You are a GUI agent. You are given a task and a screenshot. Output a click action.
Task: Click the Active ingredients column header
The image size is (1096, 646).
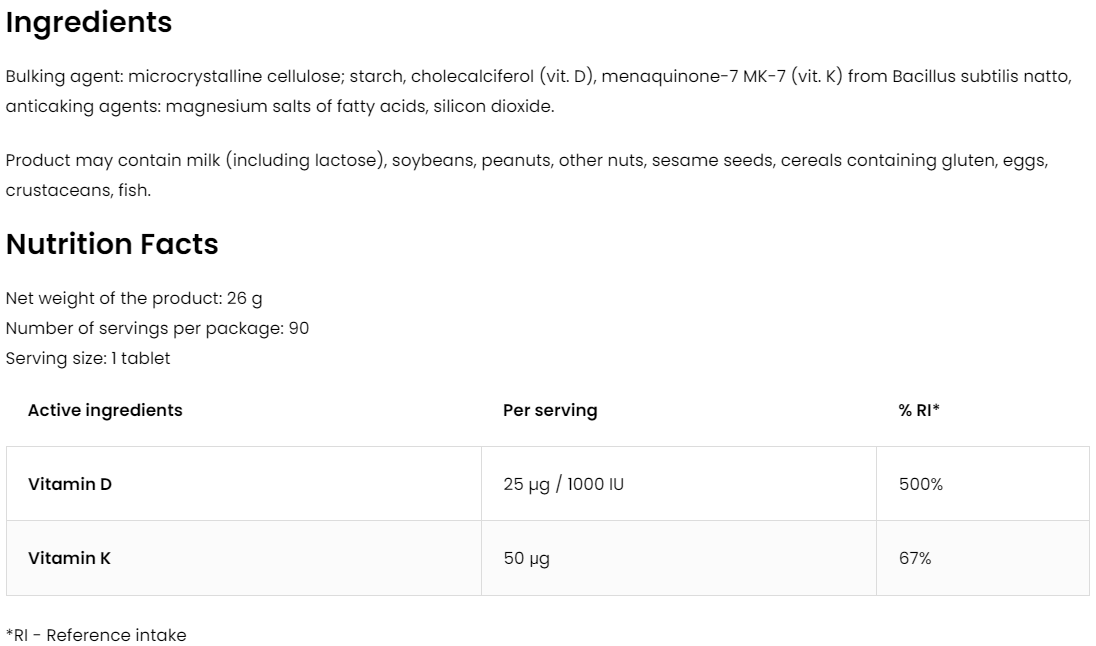click(x=105, y=410)
